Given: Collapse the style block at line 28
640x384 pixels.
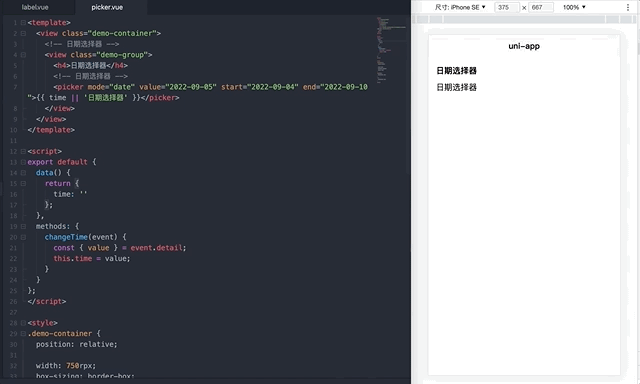Looking at the screenshot, I should click(x=23, y=323).
